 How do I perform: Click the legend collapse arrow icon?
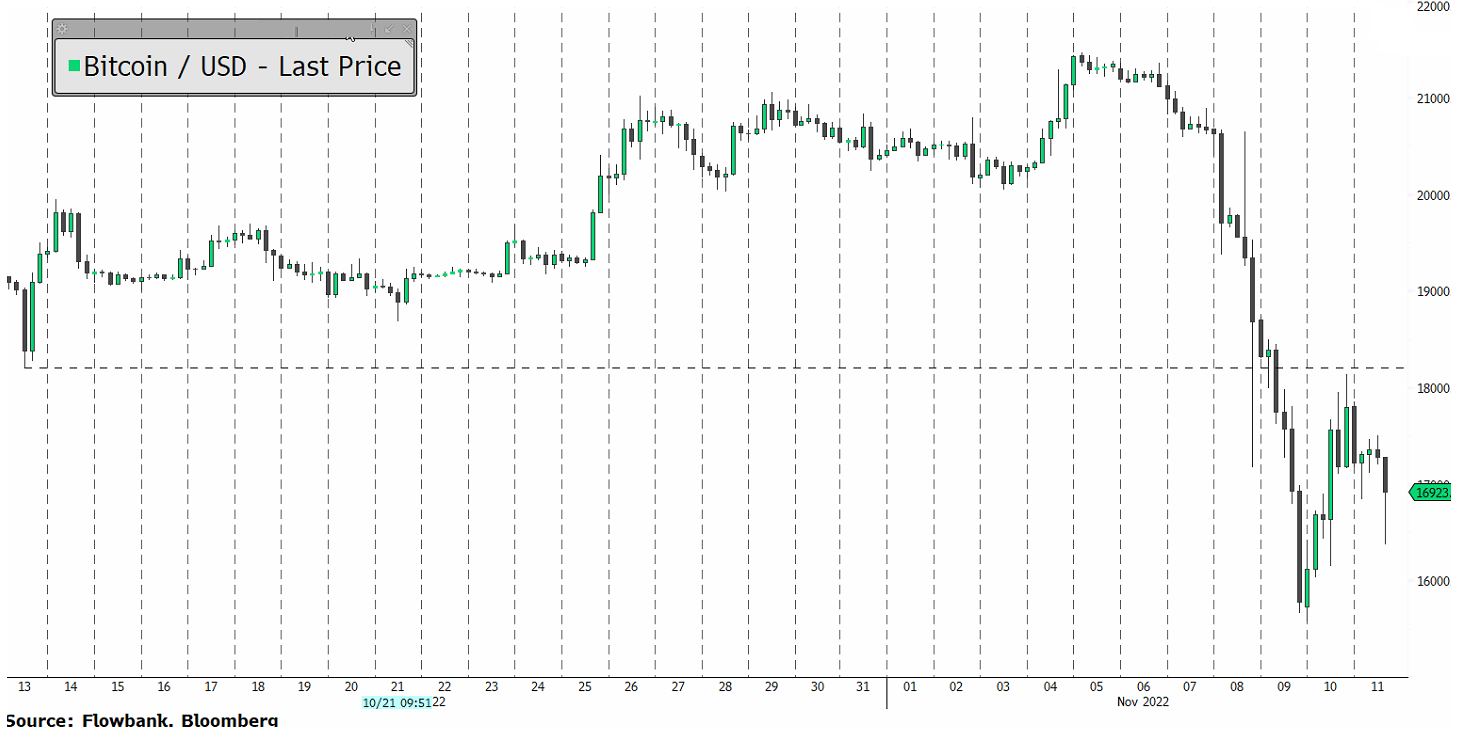(x=389, y=29)
